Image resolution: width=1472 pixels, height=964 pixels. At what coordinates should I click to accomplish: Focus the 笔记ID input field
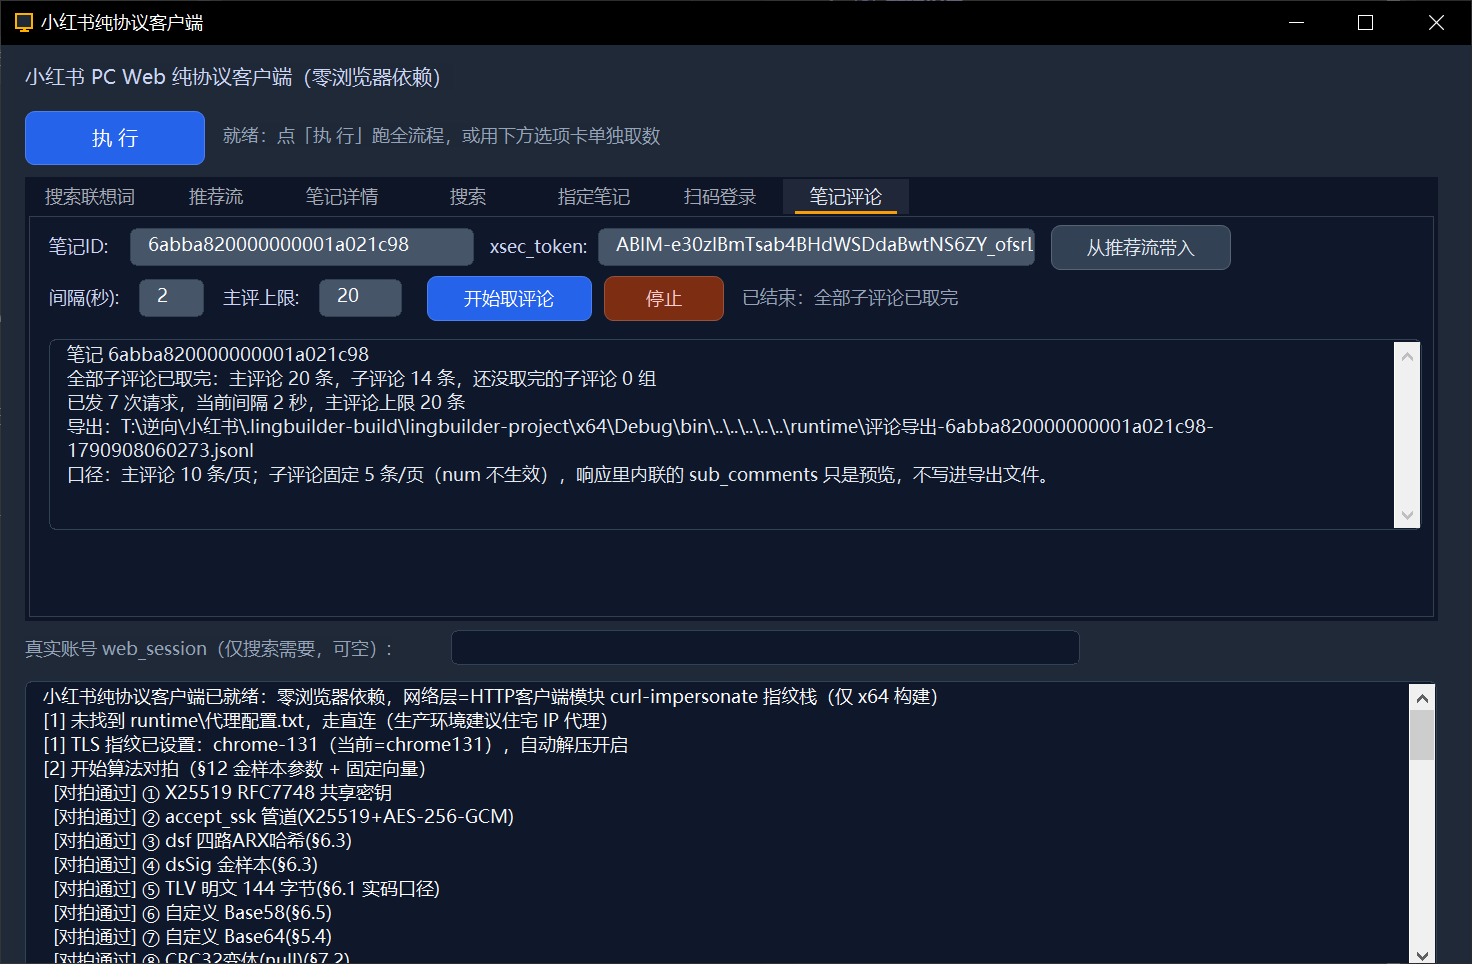[302, 246]
